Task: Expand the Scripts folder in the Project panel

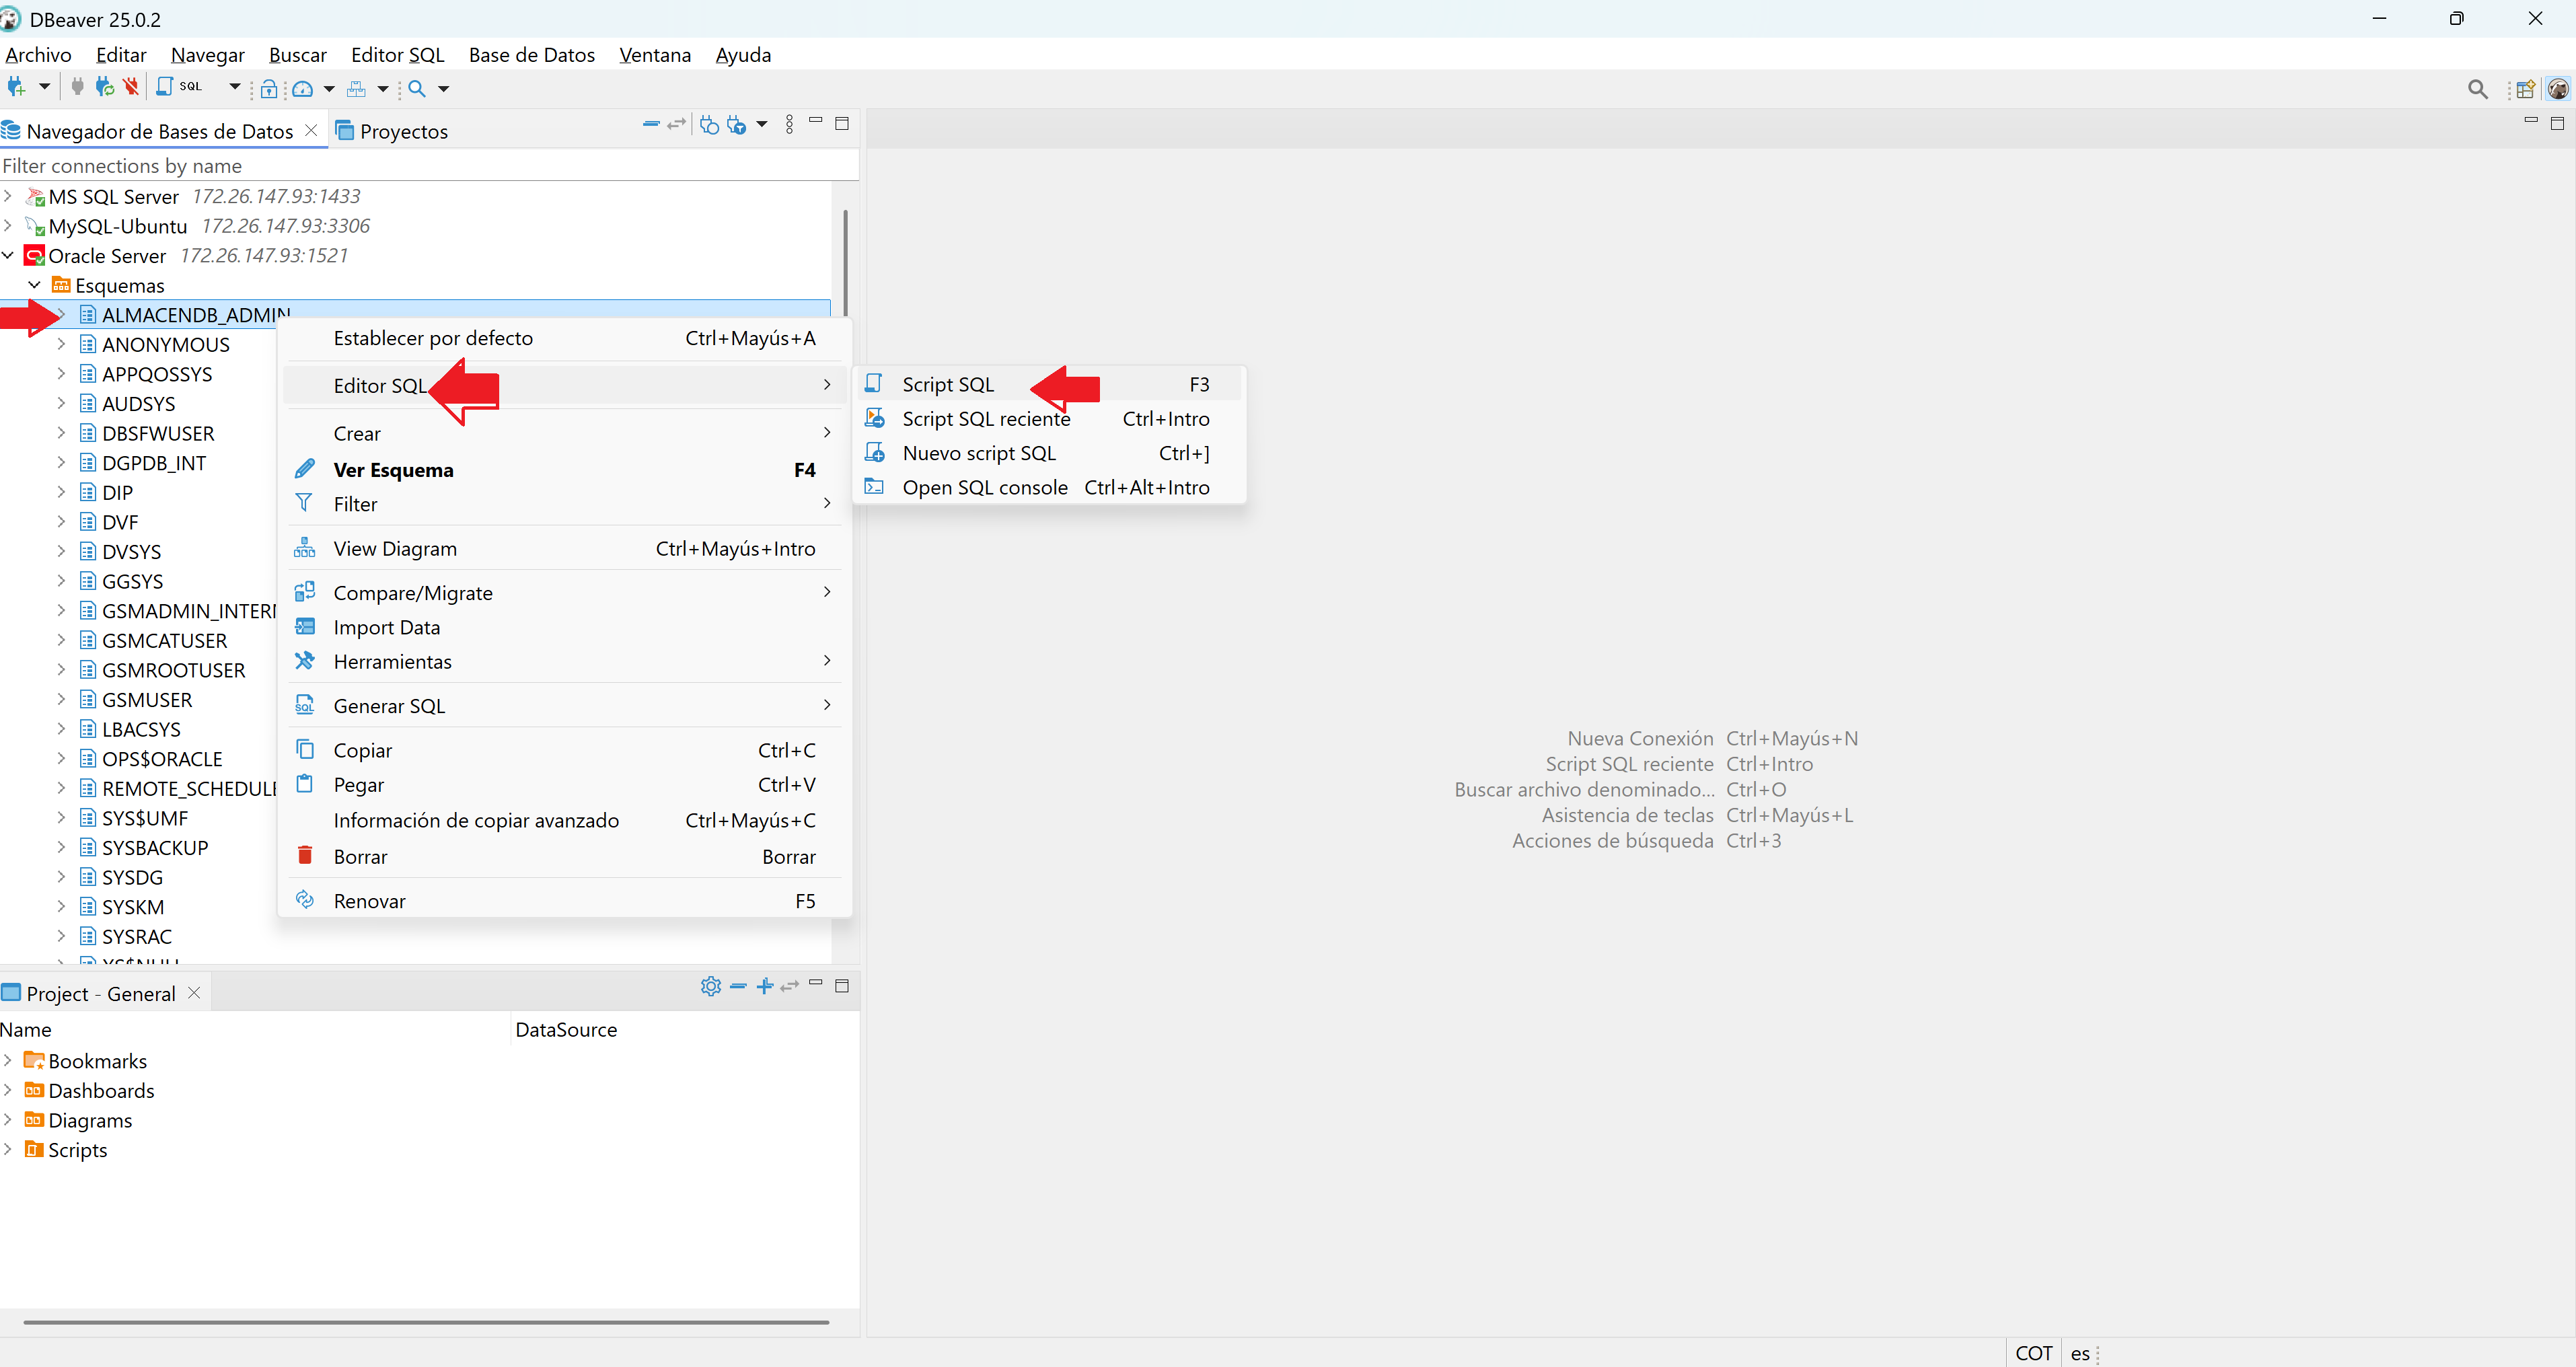Action: click(8, 1149)
